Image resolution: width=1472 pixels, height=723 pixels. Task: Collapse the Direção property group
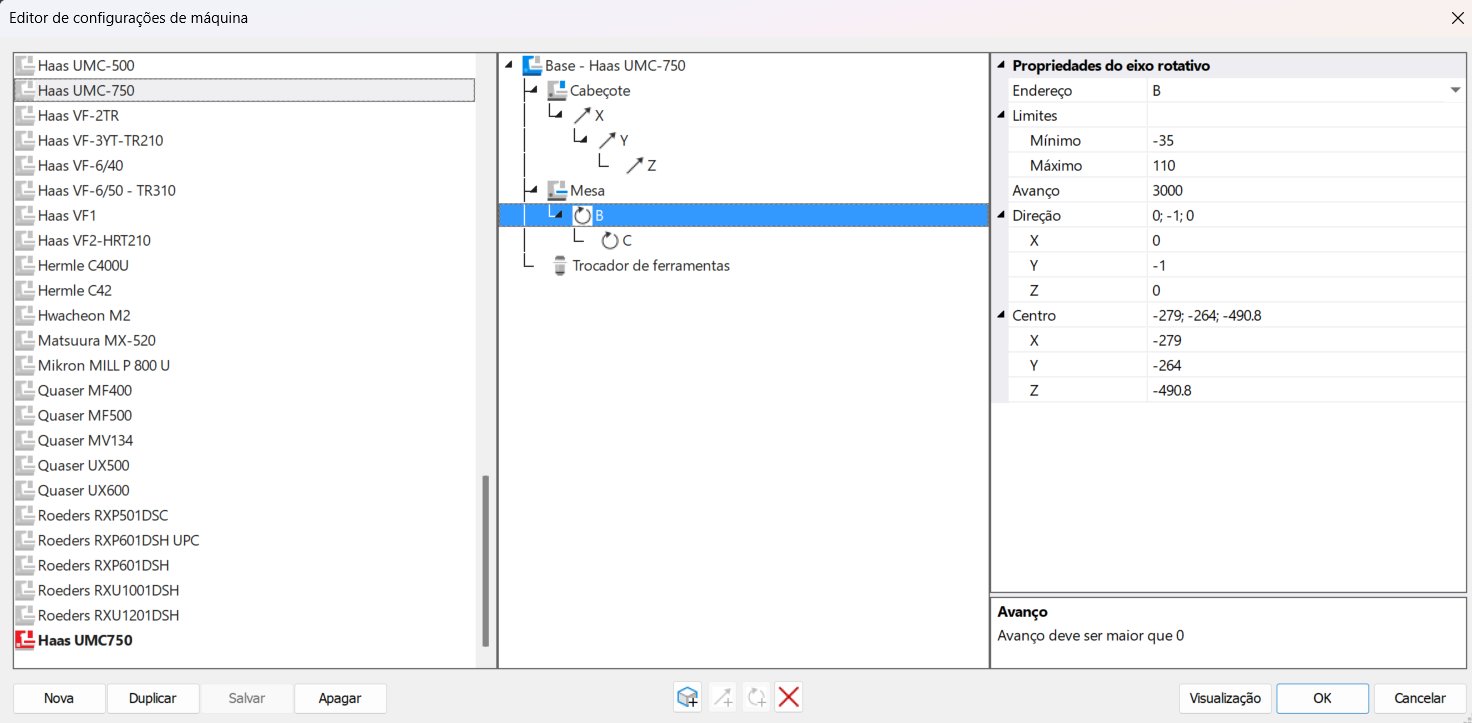click(x=1001, y=215)
